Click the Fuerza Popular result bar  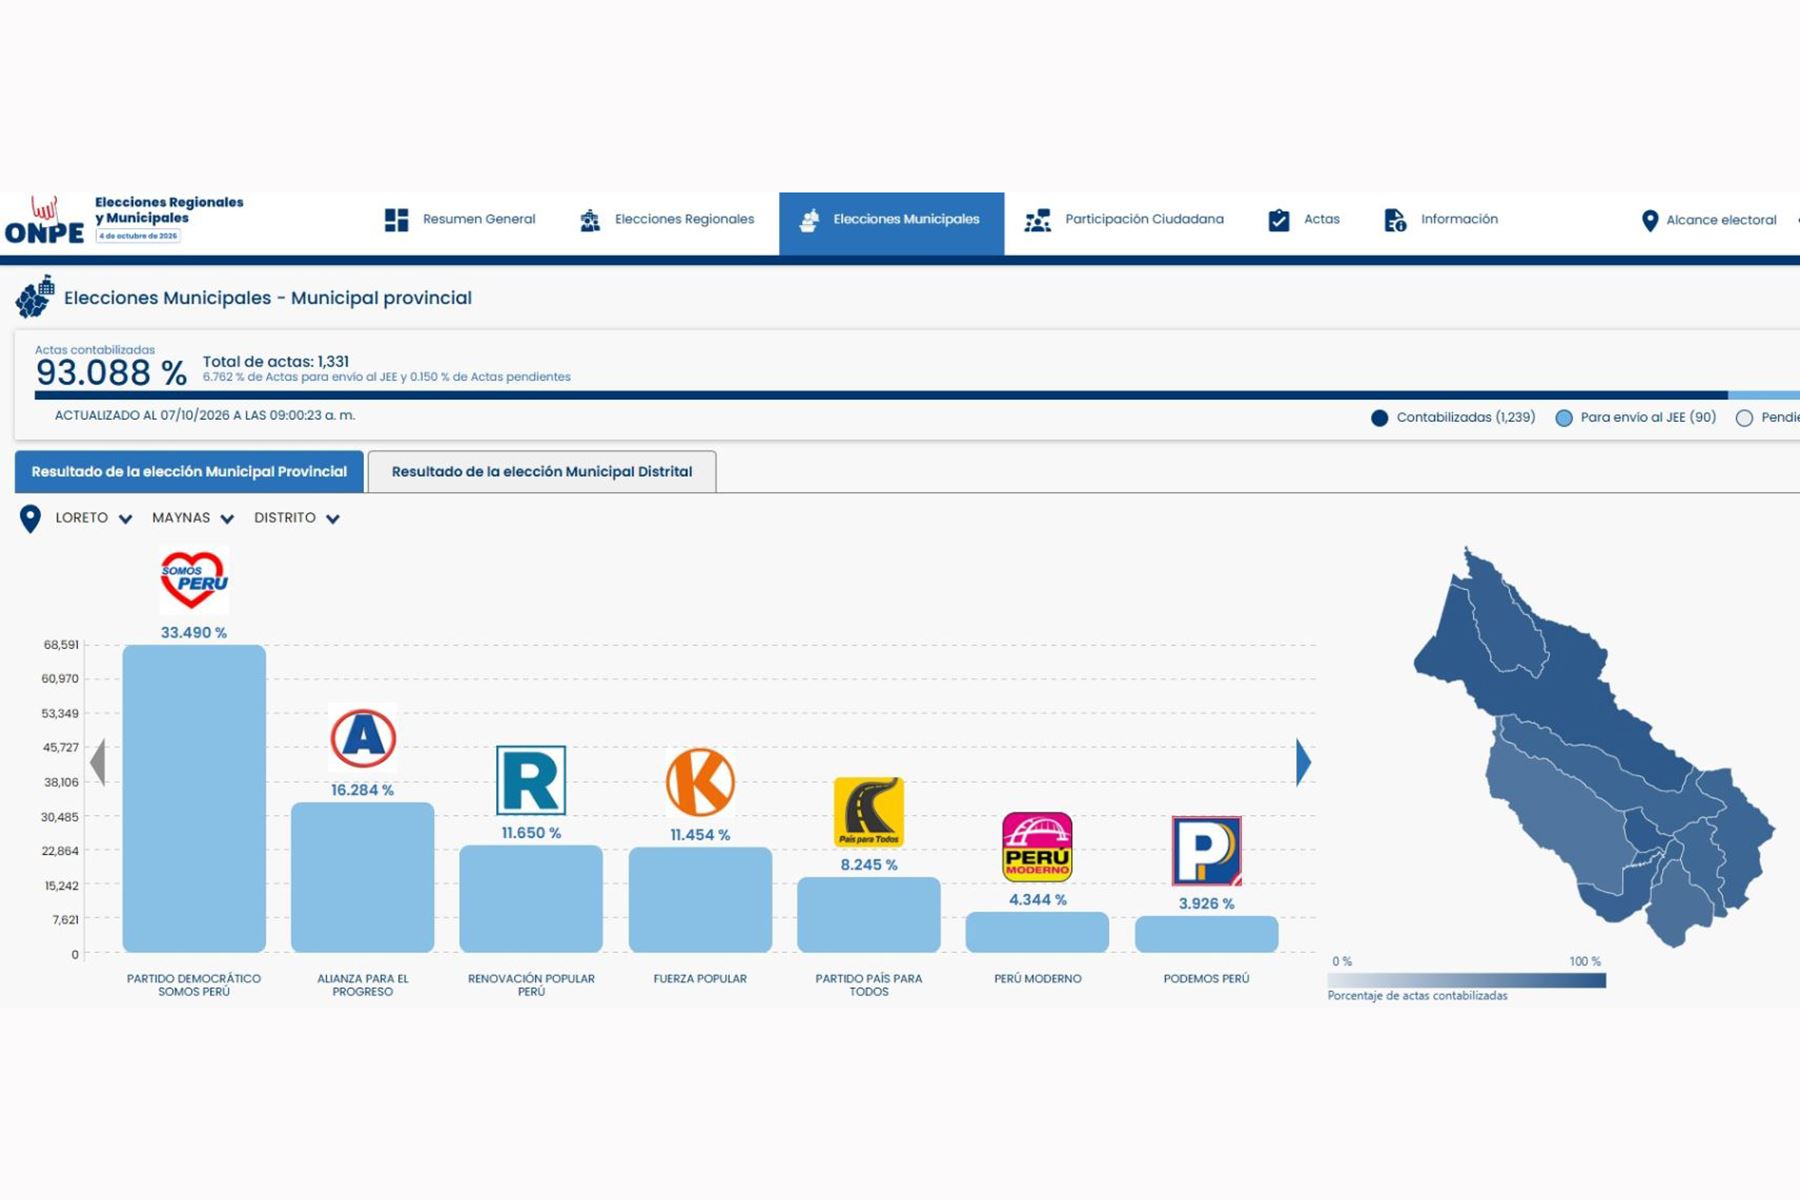pyautogui.click(x=700, y=900)
